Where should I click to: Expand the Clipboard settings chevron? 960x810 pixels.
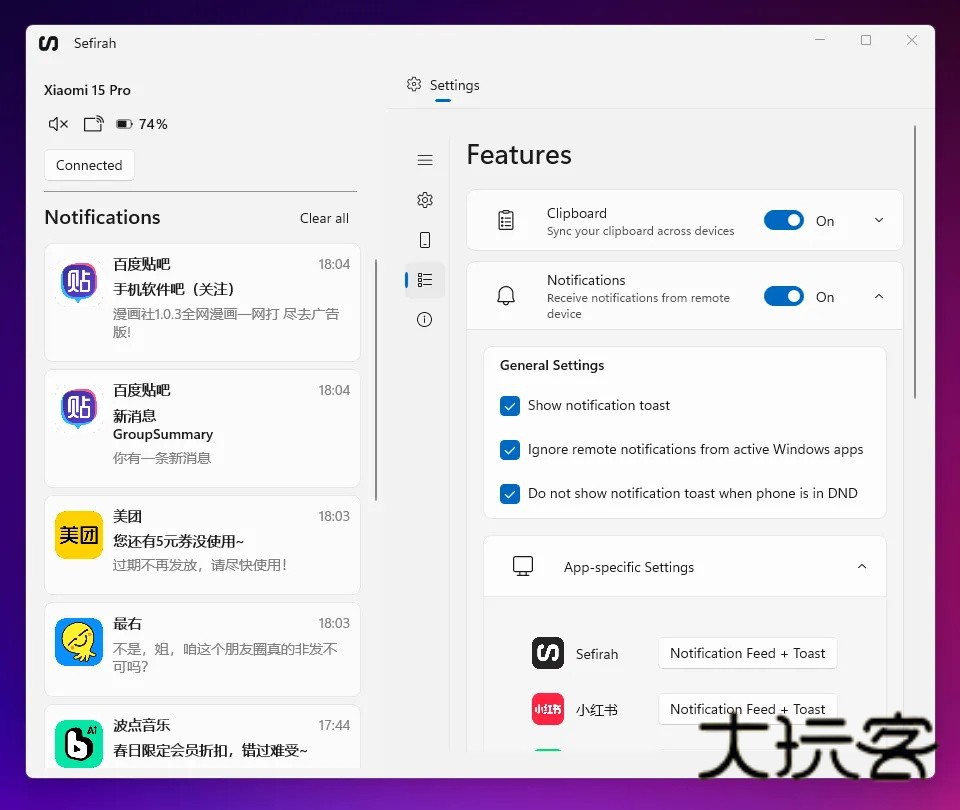879,221
